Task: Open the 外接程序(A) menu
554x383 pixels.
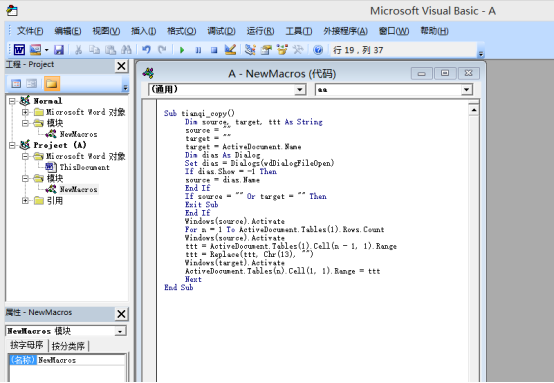Action: tap(345, 31)
